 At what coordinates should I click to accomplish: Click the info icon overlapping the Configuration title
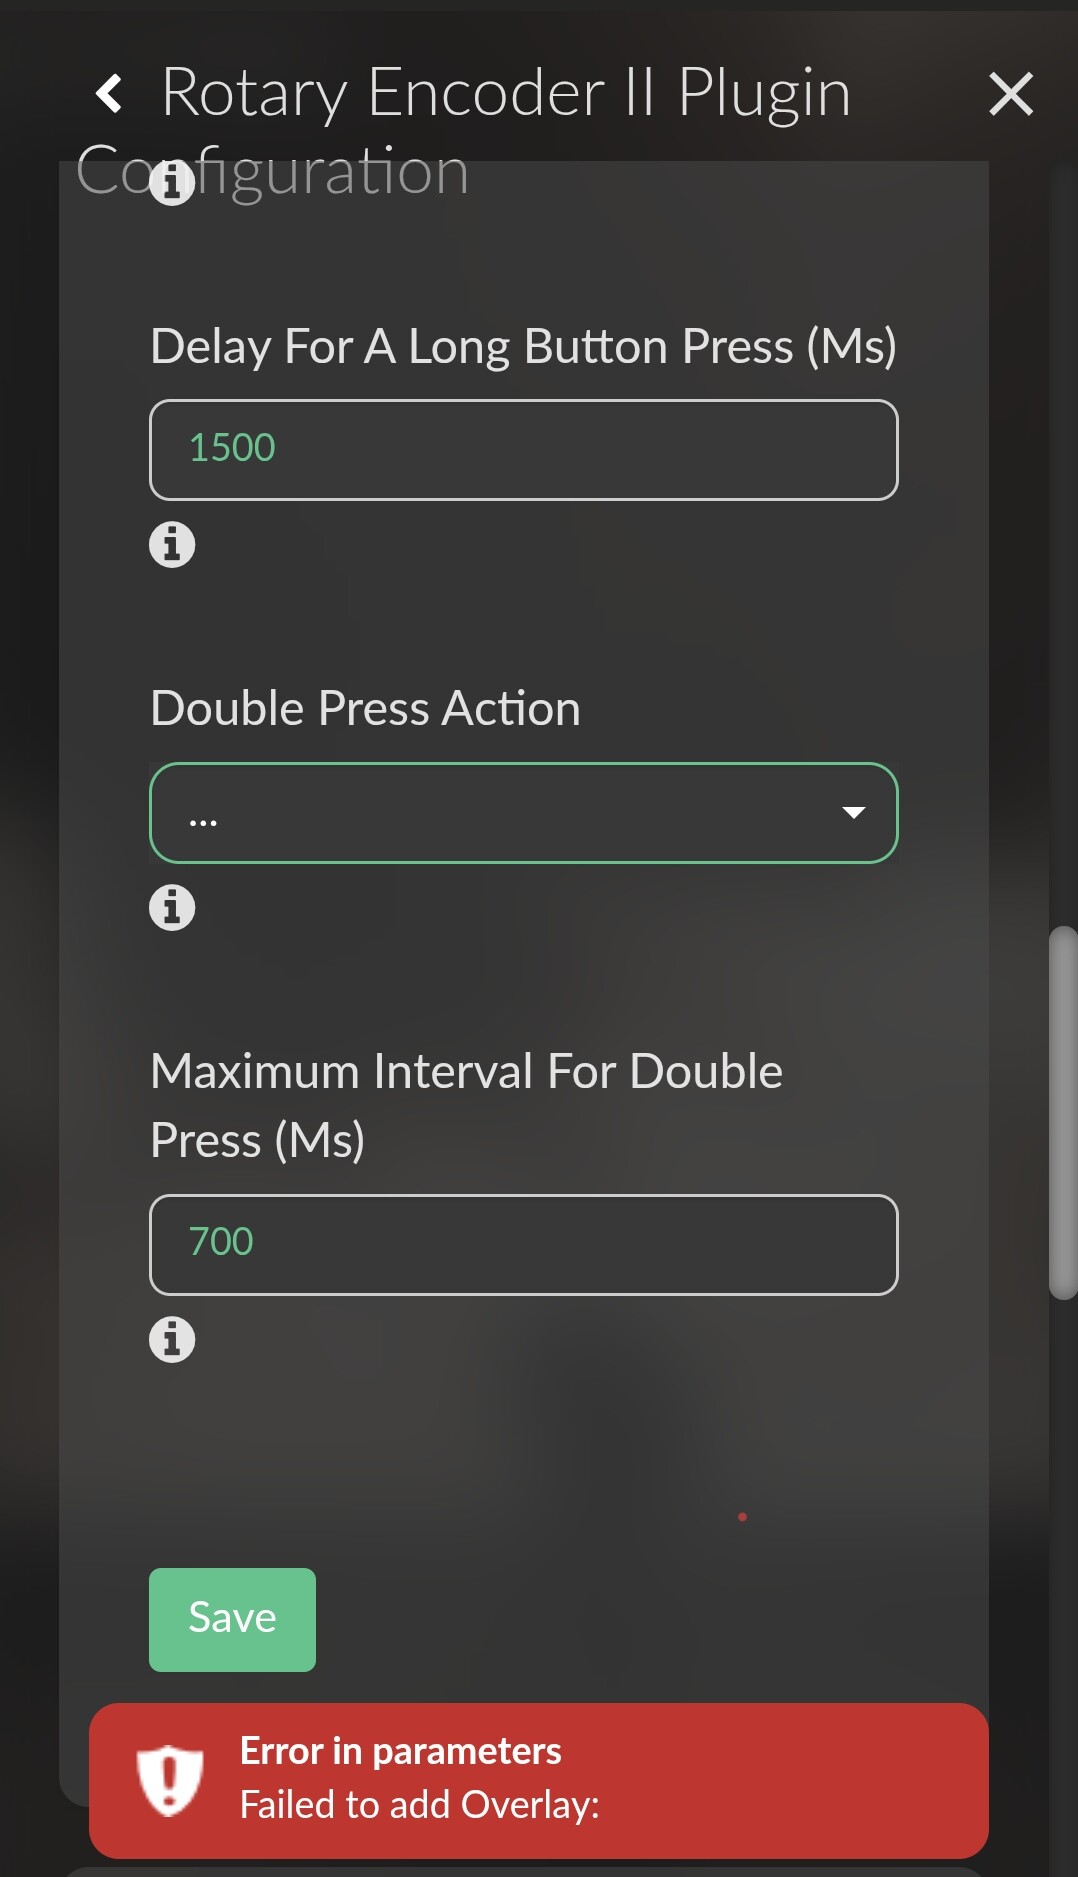(172, 182)
